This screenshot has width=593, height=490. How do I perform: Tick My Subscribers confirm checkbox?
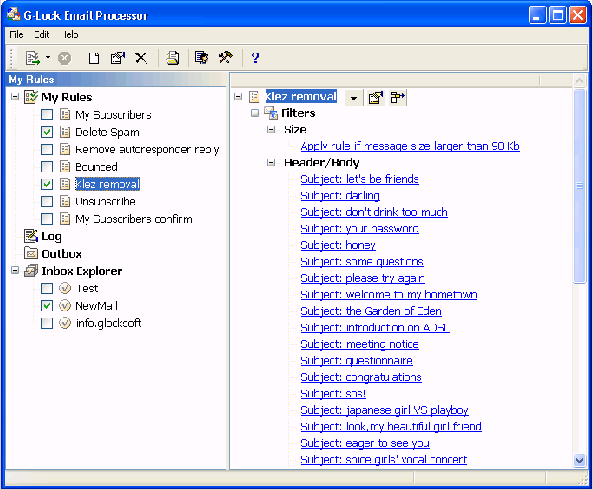click(47, 219)
